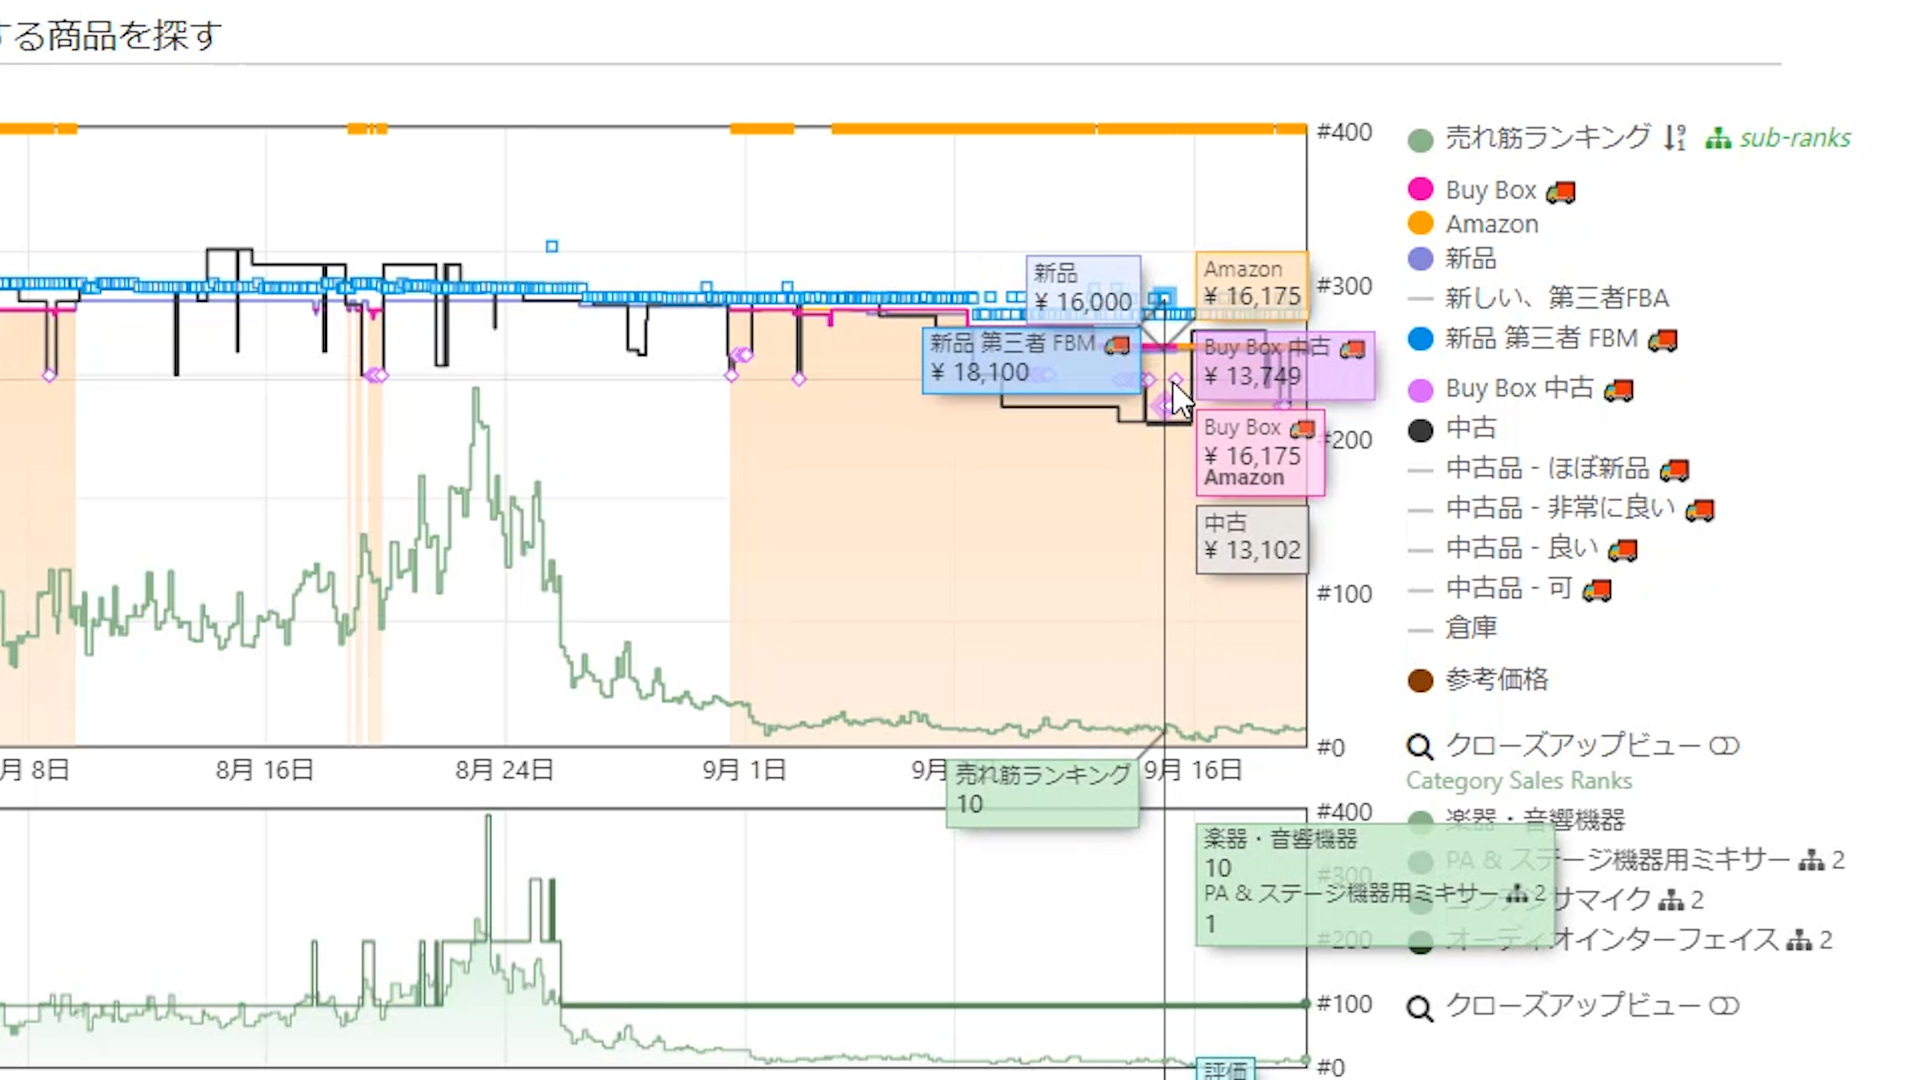The width and height of the screenshot is (1920, 1080).
Task: Click the truck icon beside 中古品 - 良い
Action: 1623,550
